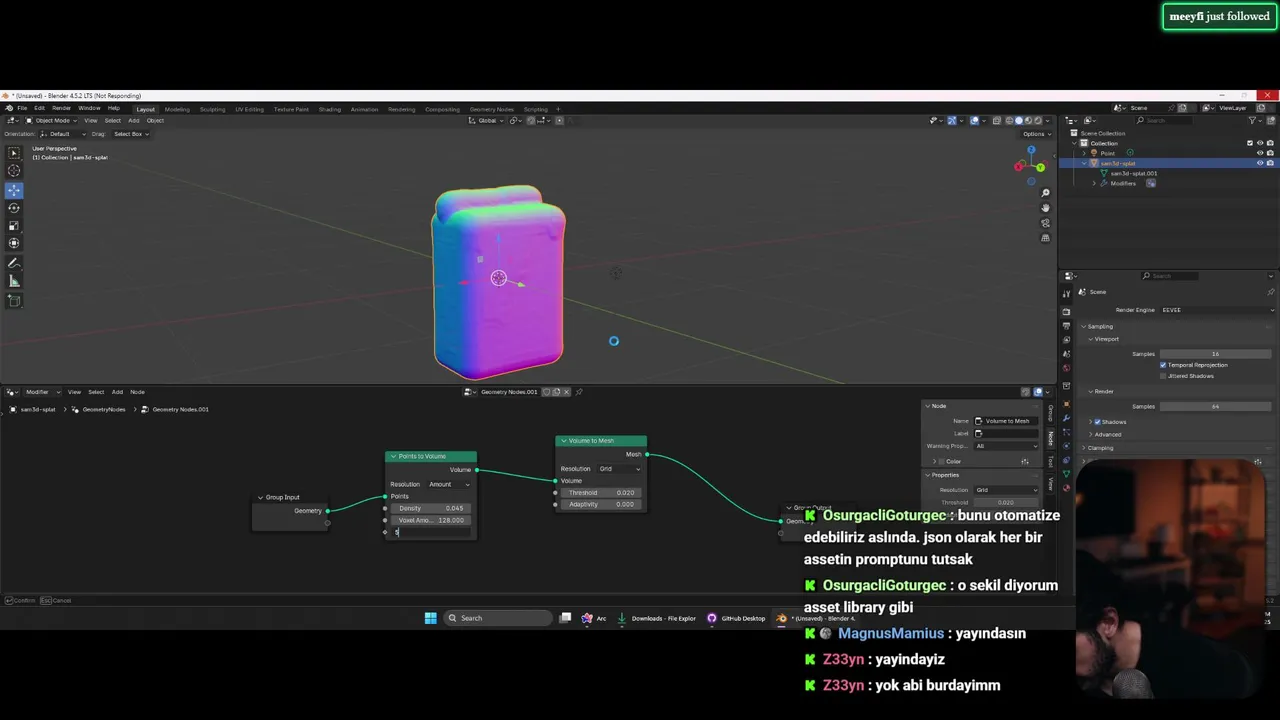
Task: Expand the Advanced render subpanel
Action: click(1105, 434)
